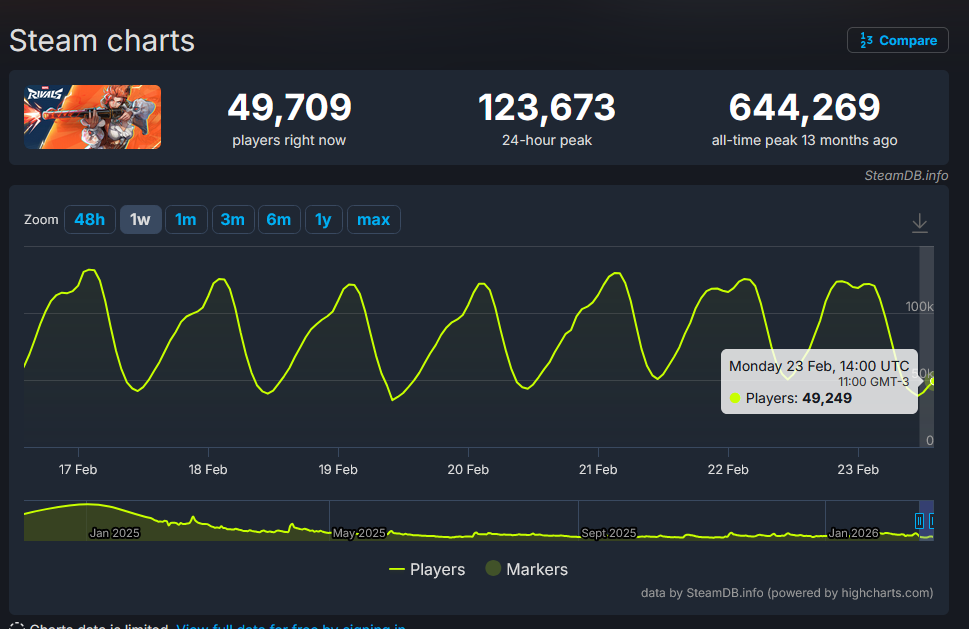Click the 100k y-axis label

[x=919, y=306]
